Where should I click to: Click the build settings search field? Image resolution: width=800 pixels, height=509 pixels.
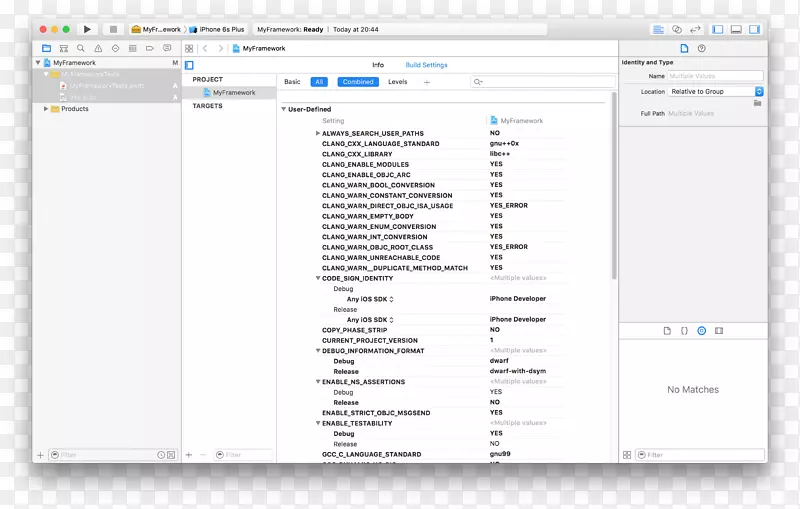click(540, 82)
